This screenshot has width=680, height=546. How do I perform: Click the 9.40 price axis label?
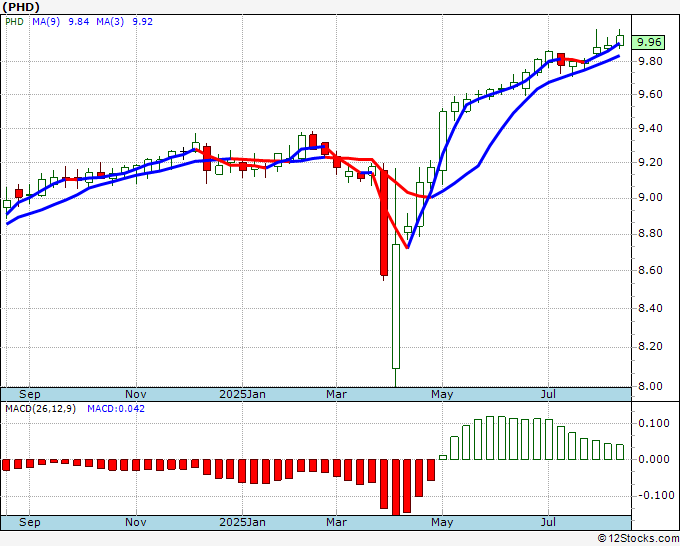650,128
